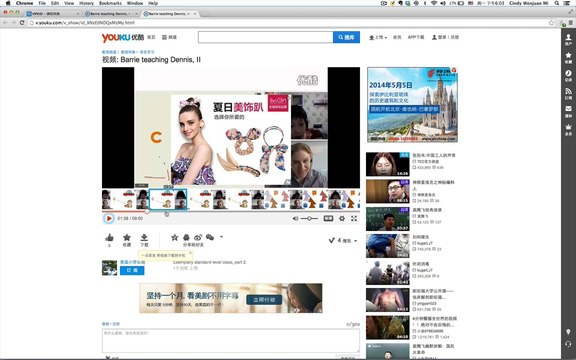Download the video via the download icon
576x360 pixels.
144,238
